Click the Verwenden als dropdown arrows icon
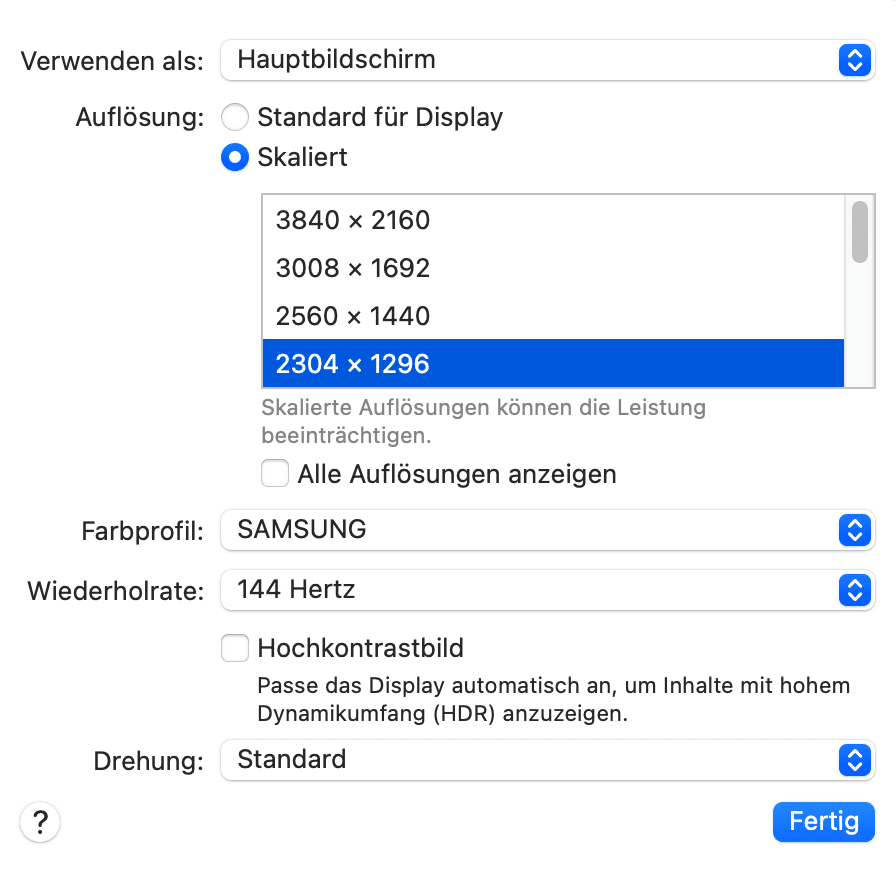The image size is (896, 878). [853, 60]
